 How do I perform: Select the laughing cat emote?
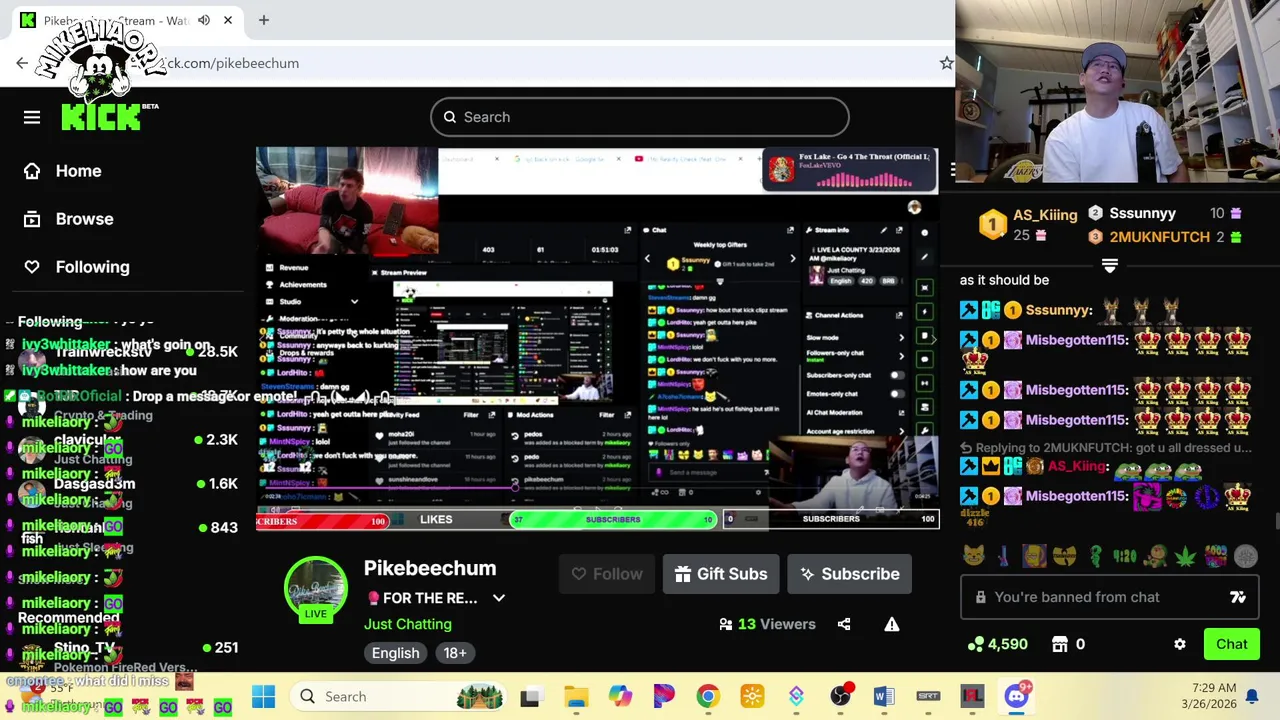click(x=973, y=556)
